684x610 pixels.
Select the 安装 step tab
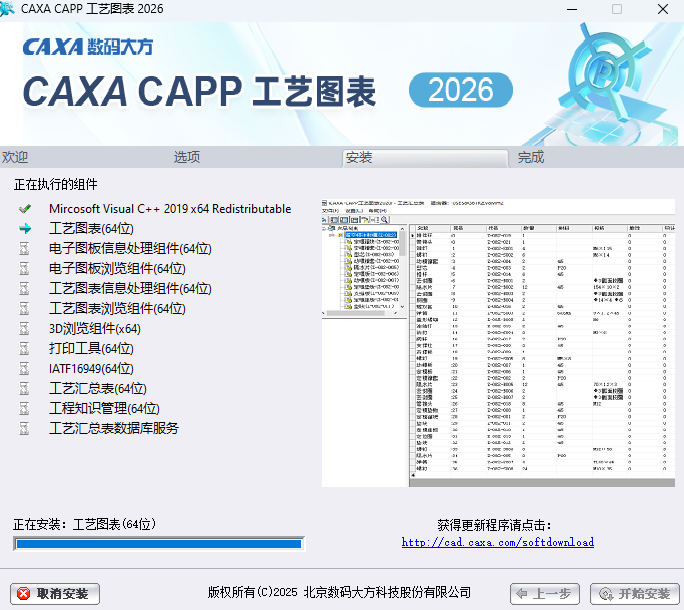[425, 158]
